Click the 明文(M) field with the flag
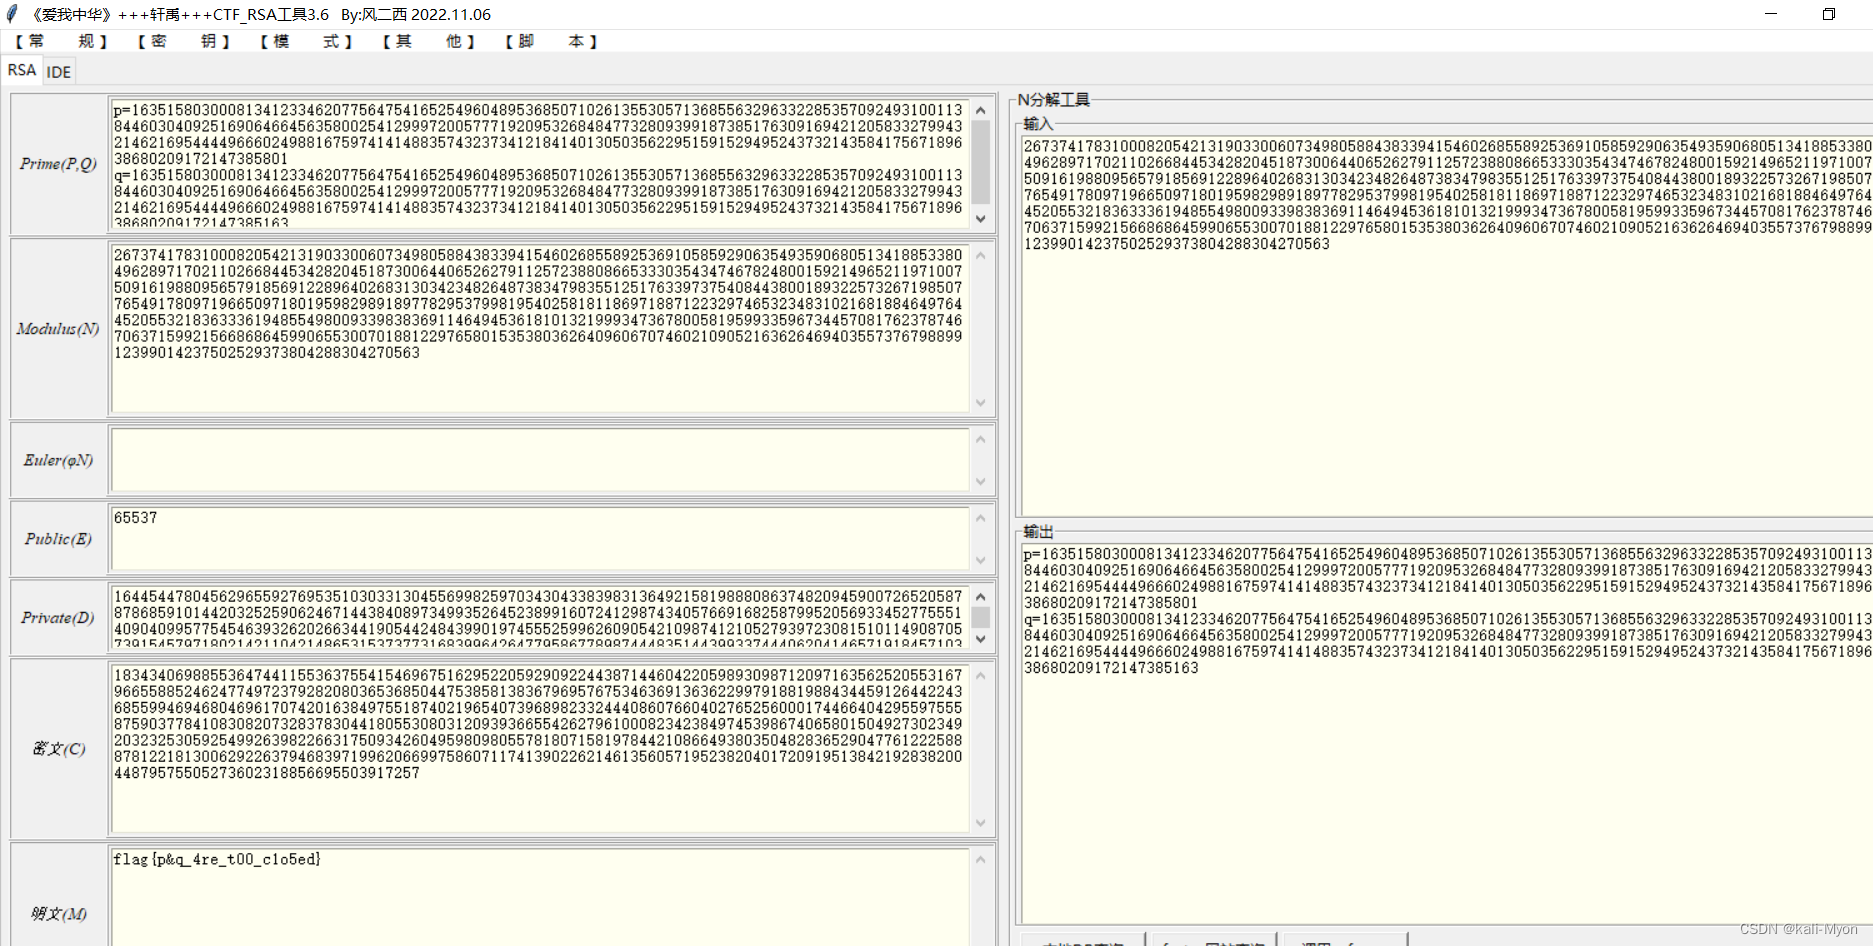The width and height of the screenshot is (1873, 946). tap(540, 897)
